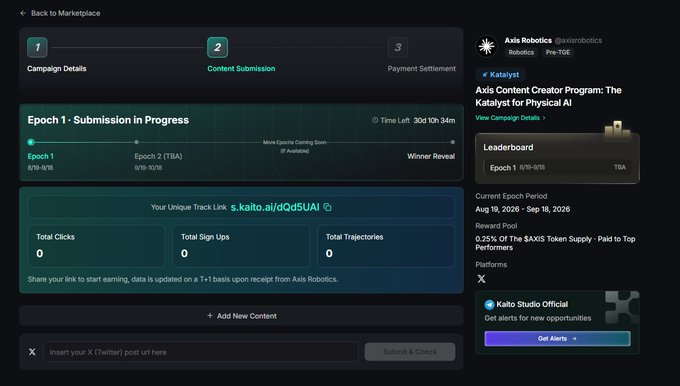This screenshot has height=386, width=680.
Task: Click the Axis Content Creator Program title
Action: (x=548, y=96)
